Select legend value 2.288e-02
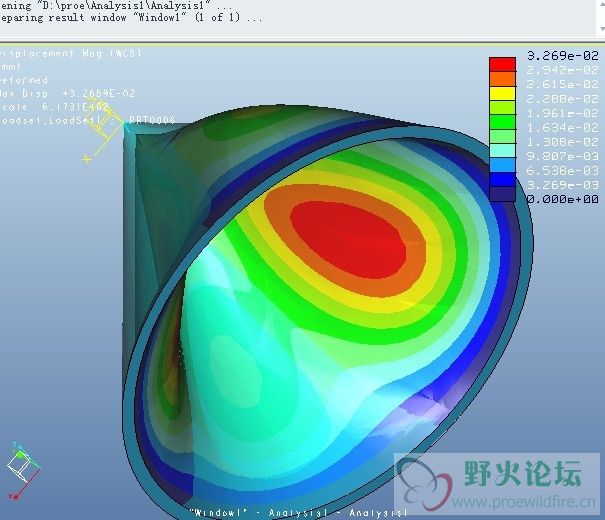The image size is (605, 520). point(563,99)
